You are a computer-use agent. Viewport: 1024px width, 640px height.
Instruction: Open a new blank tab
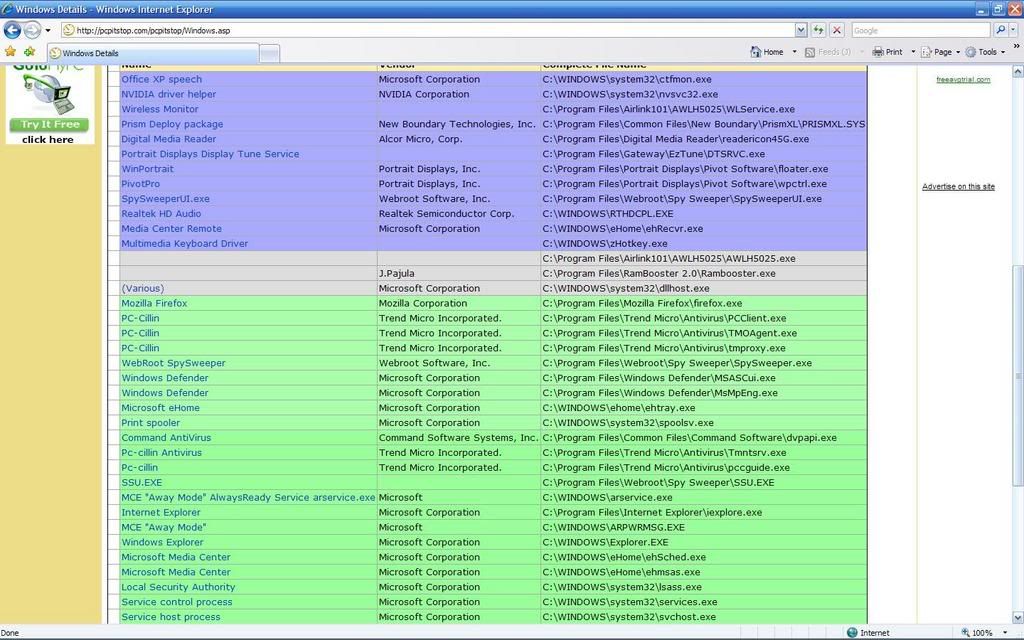point(270,53)
